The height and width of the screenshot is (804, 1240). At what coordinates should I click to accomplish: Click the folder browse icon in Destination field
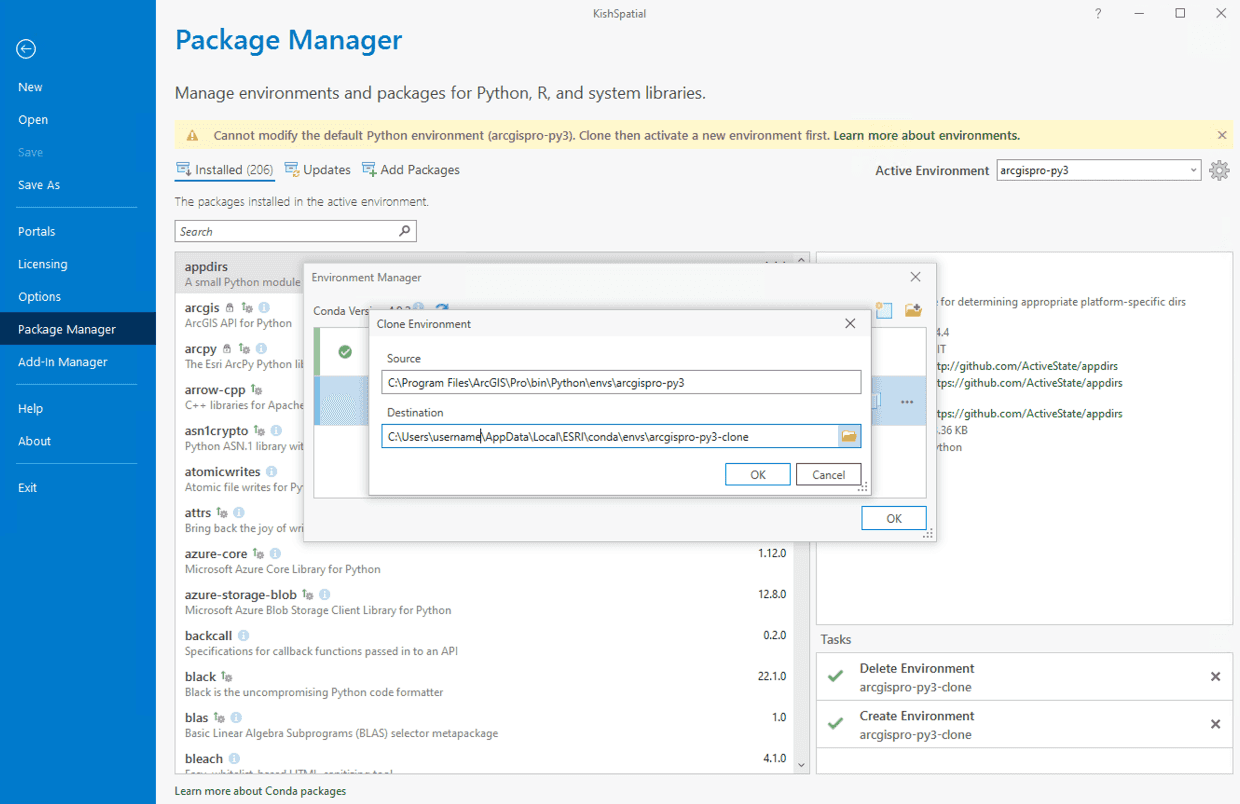point(849,436)
